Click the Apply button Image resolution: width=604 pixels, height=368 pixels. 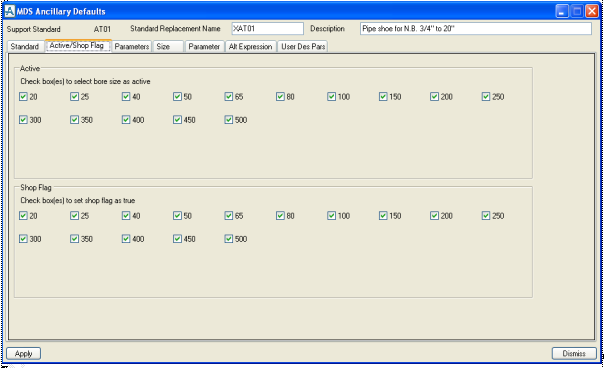point(23,353)
